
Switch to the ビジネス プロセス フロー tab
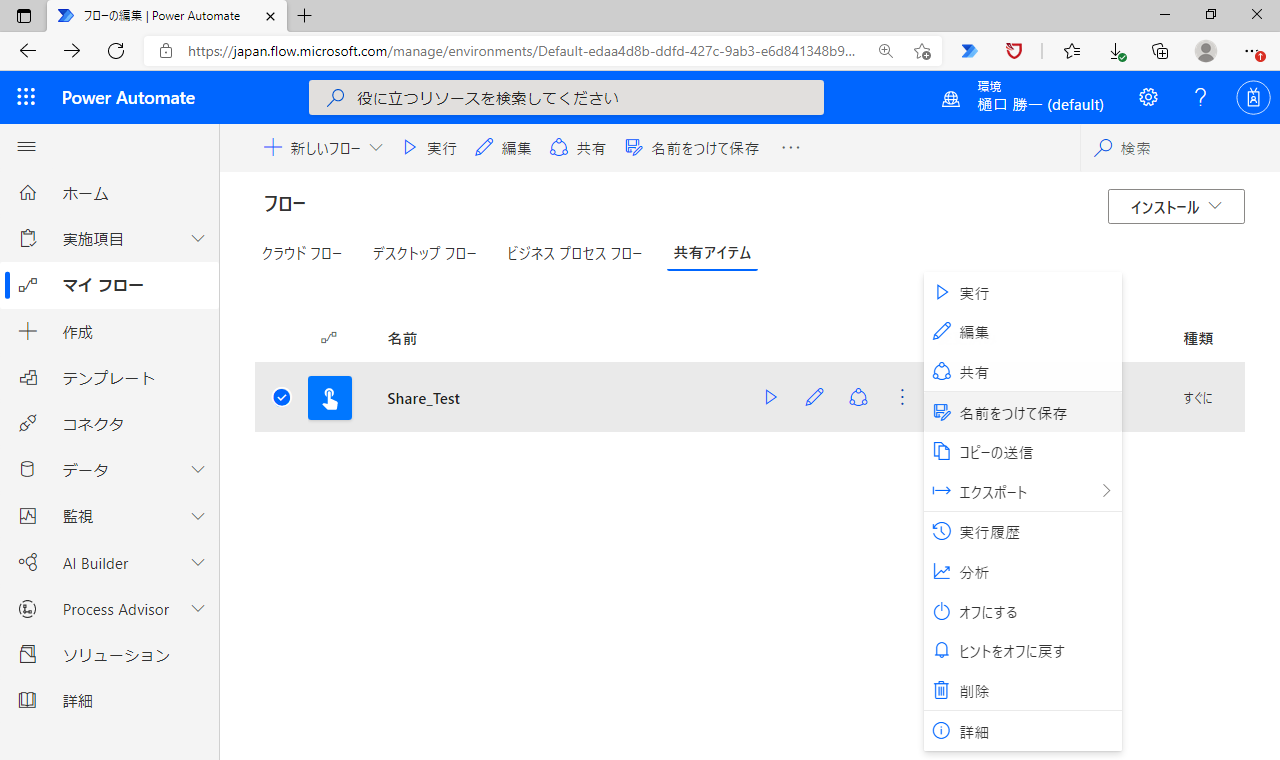(x=574, y=253)
